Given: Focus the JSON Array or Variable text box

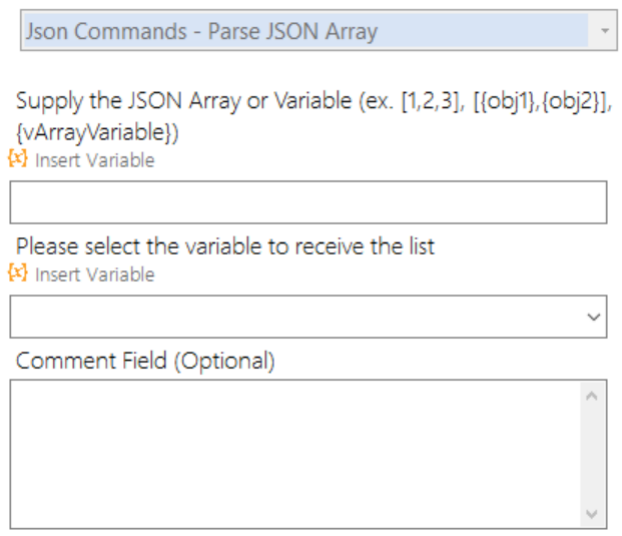Looking at the screenshot, I should click(x=308, y=202).
